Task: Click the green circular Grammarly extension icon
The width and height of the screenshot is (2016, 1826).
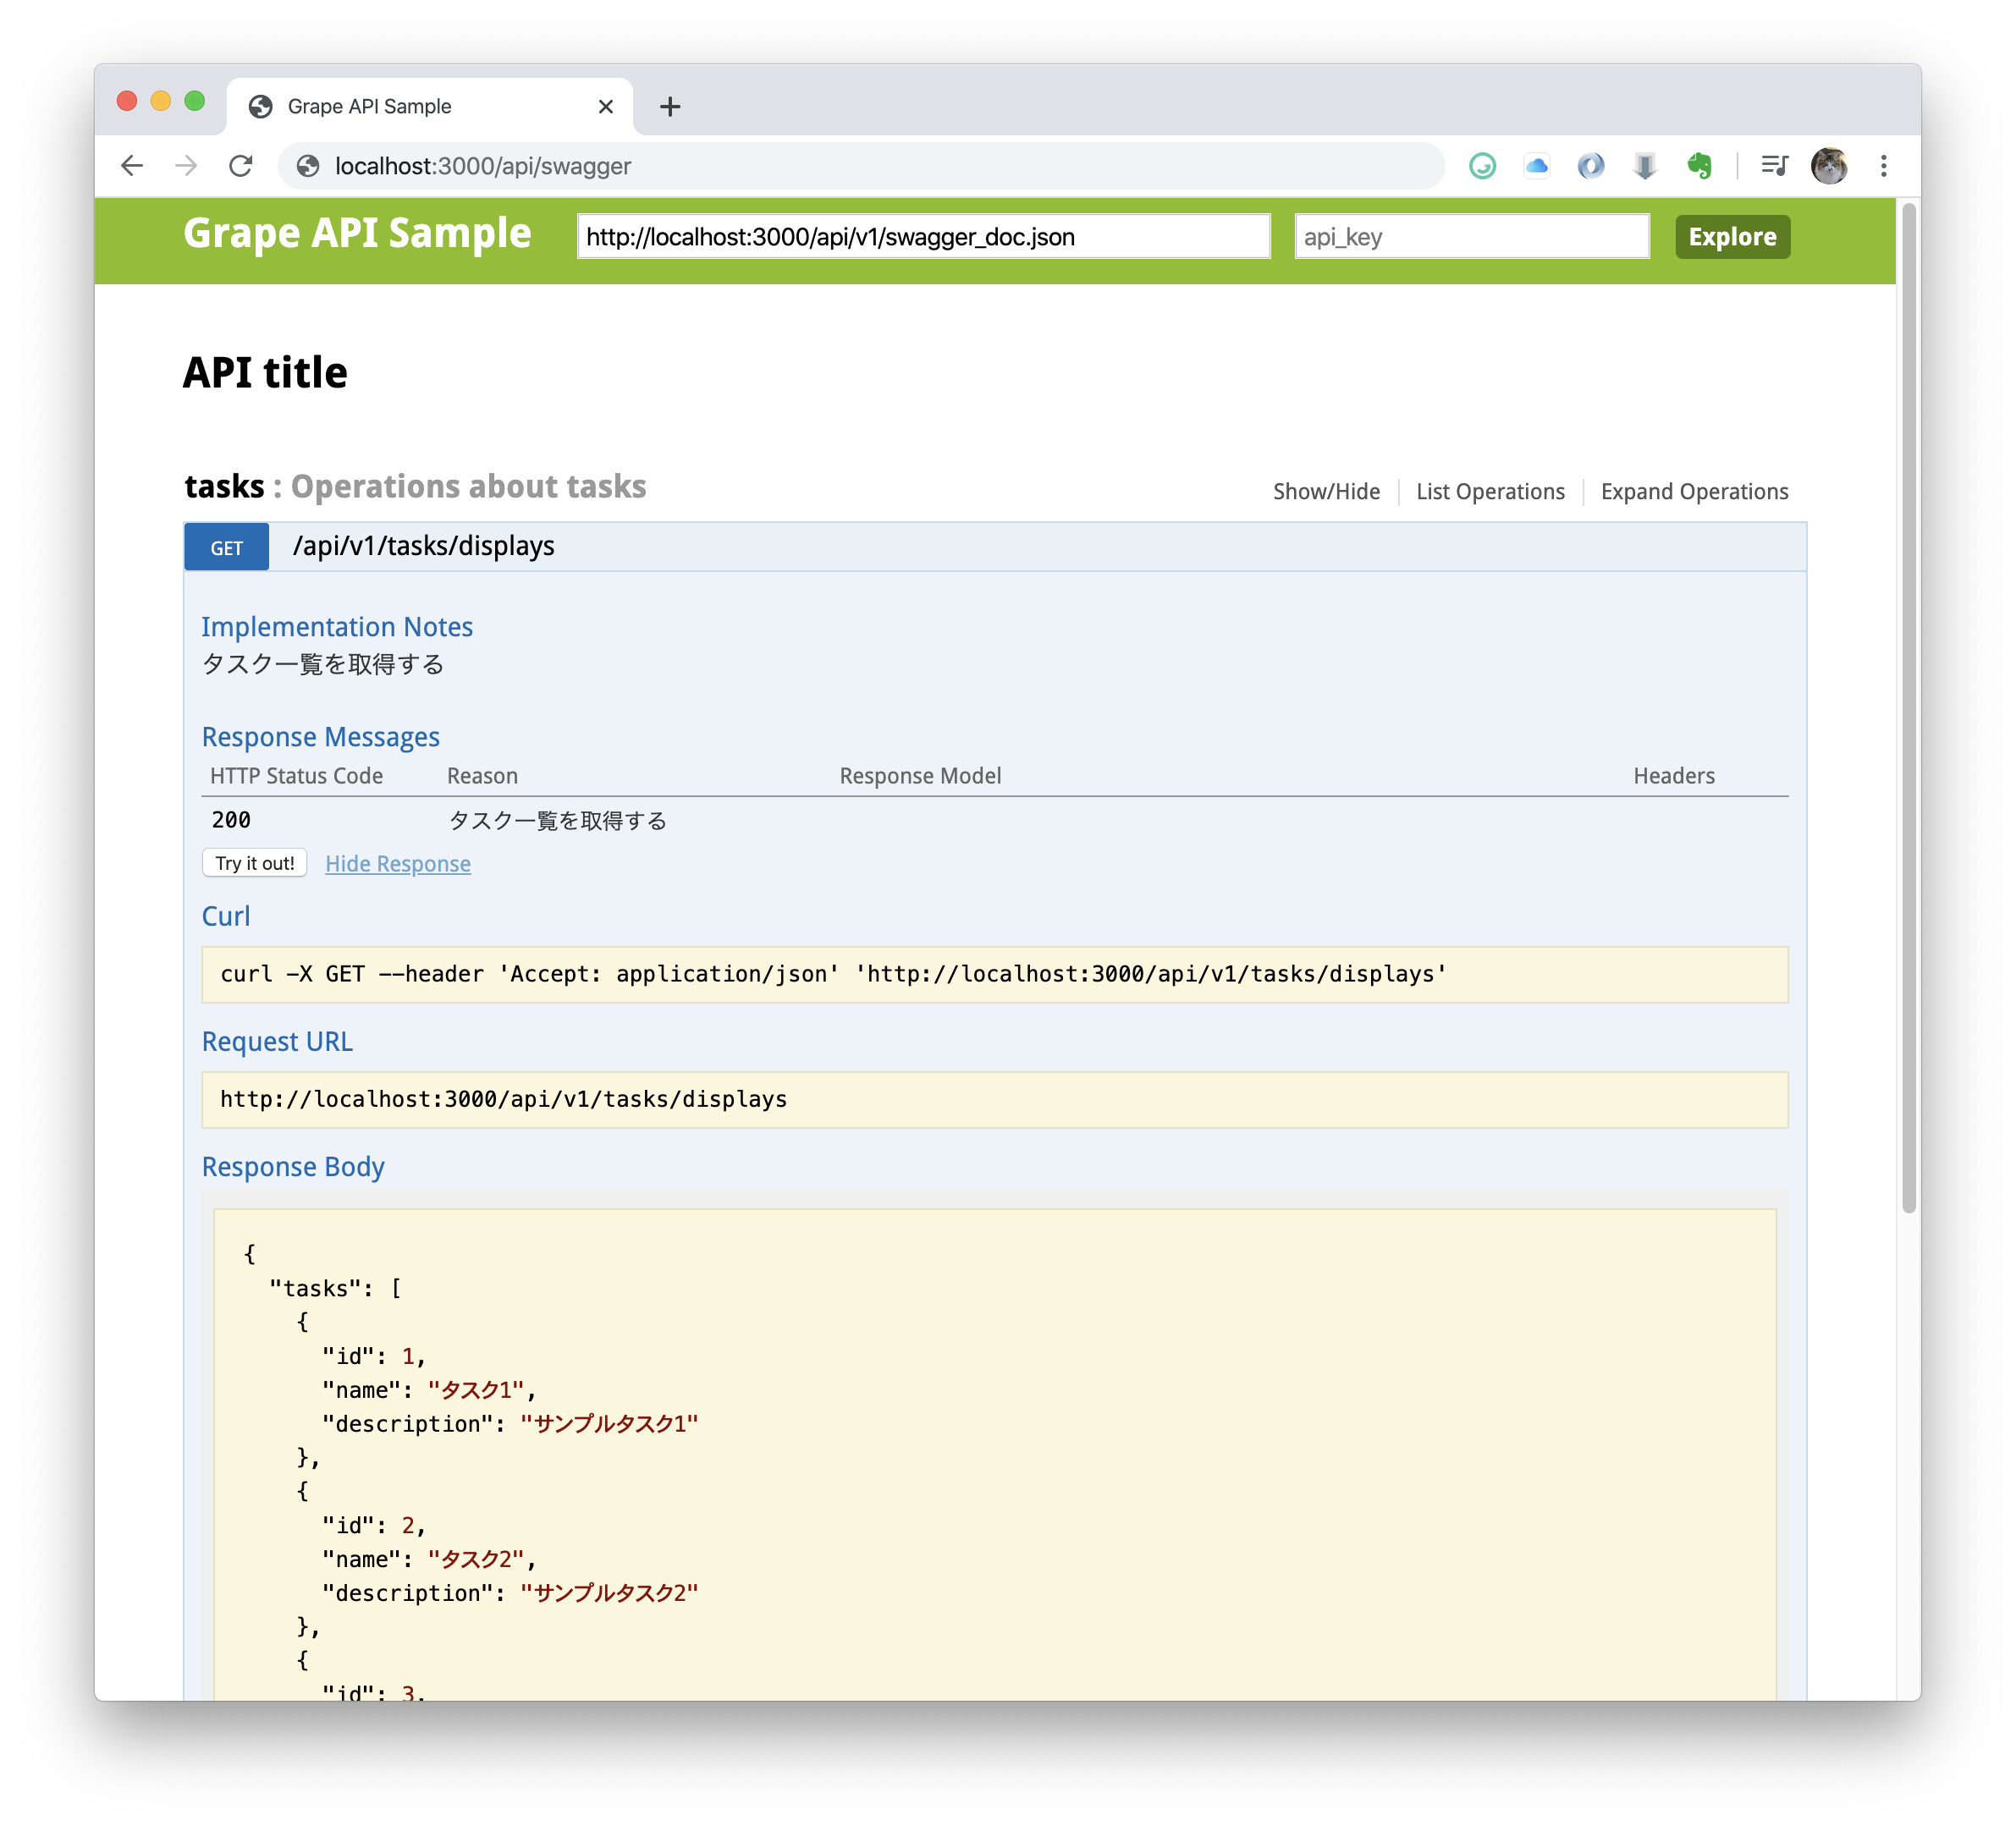Action: [x=1482, y=166]
